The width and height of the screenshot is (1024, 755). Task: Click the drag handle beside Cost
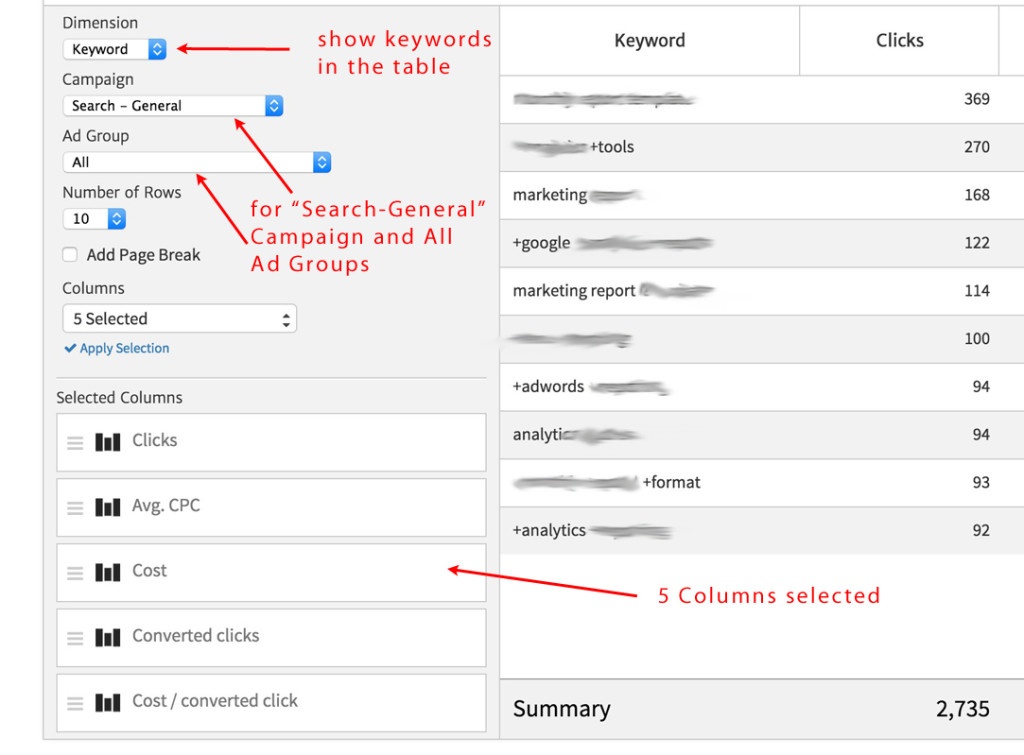tap(75, 572)
